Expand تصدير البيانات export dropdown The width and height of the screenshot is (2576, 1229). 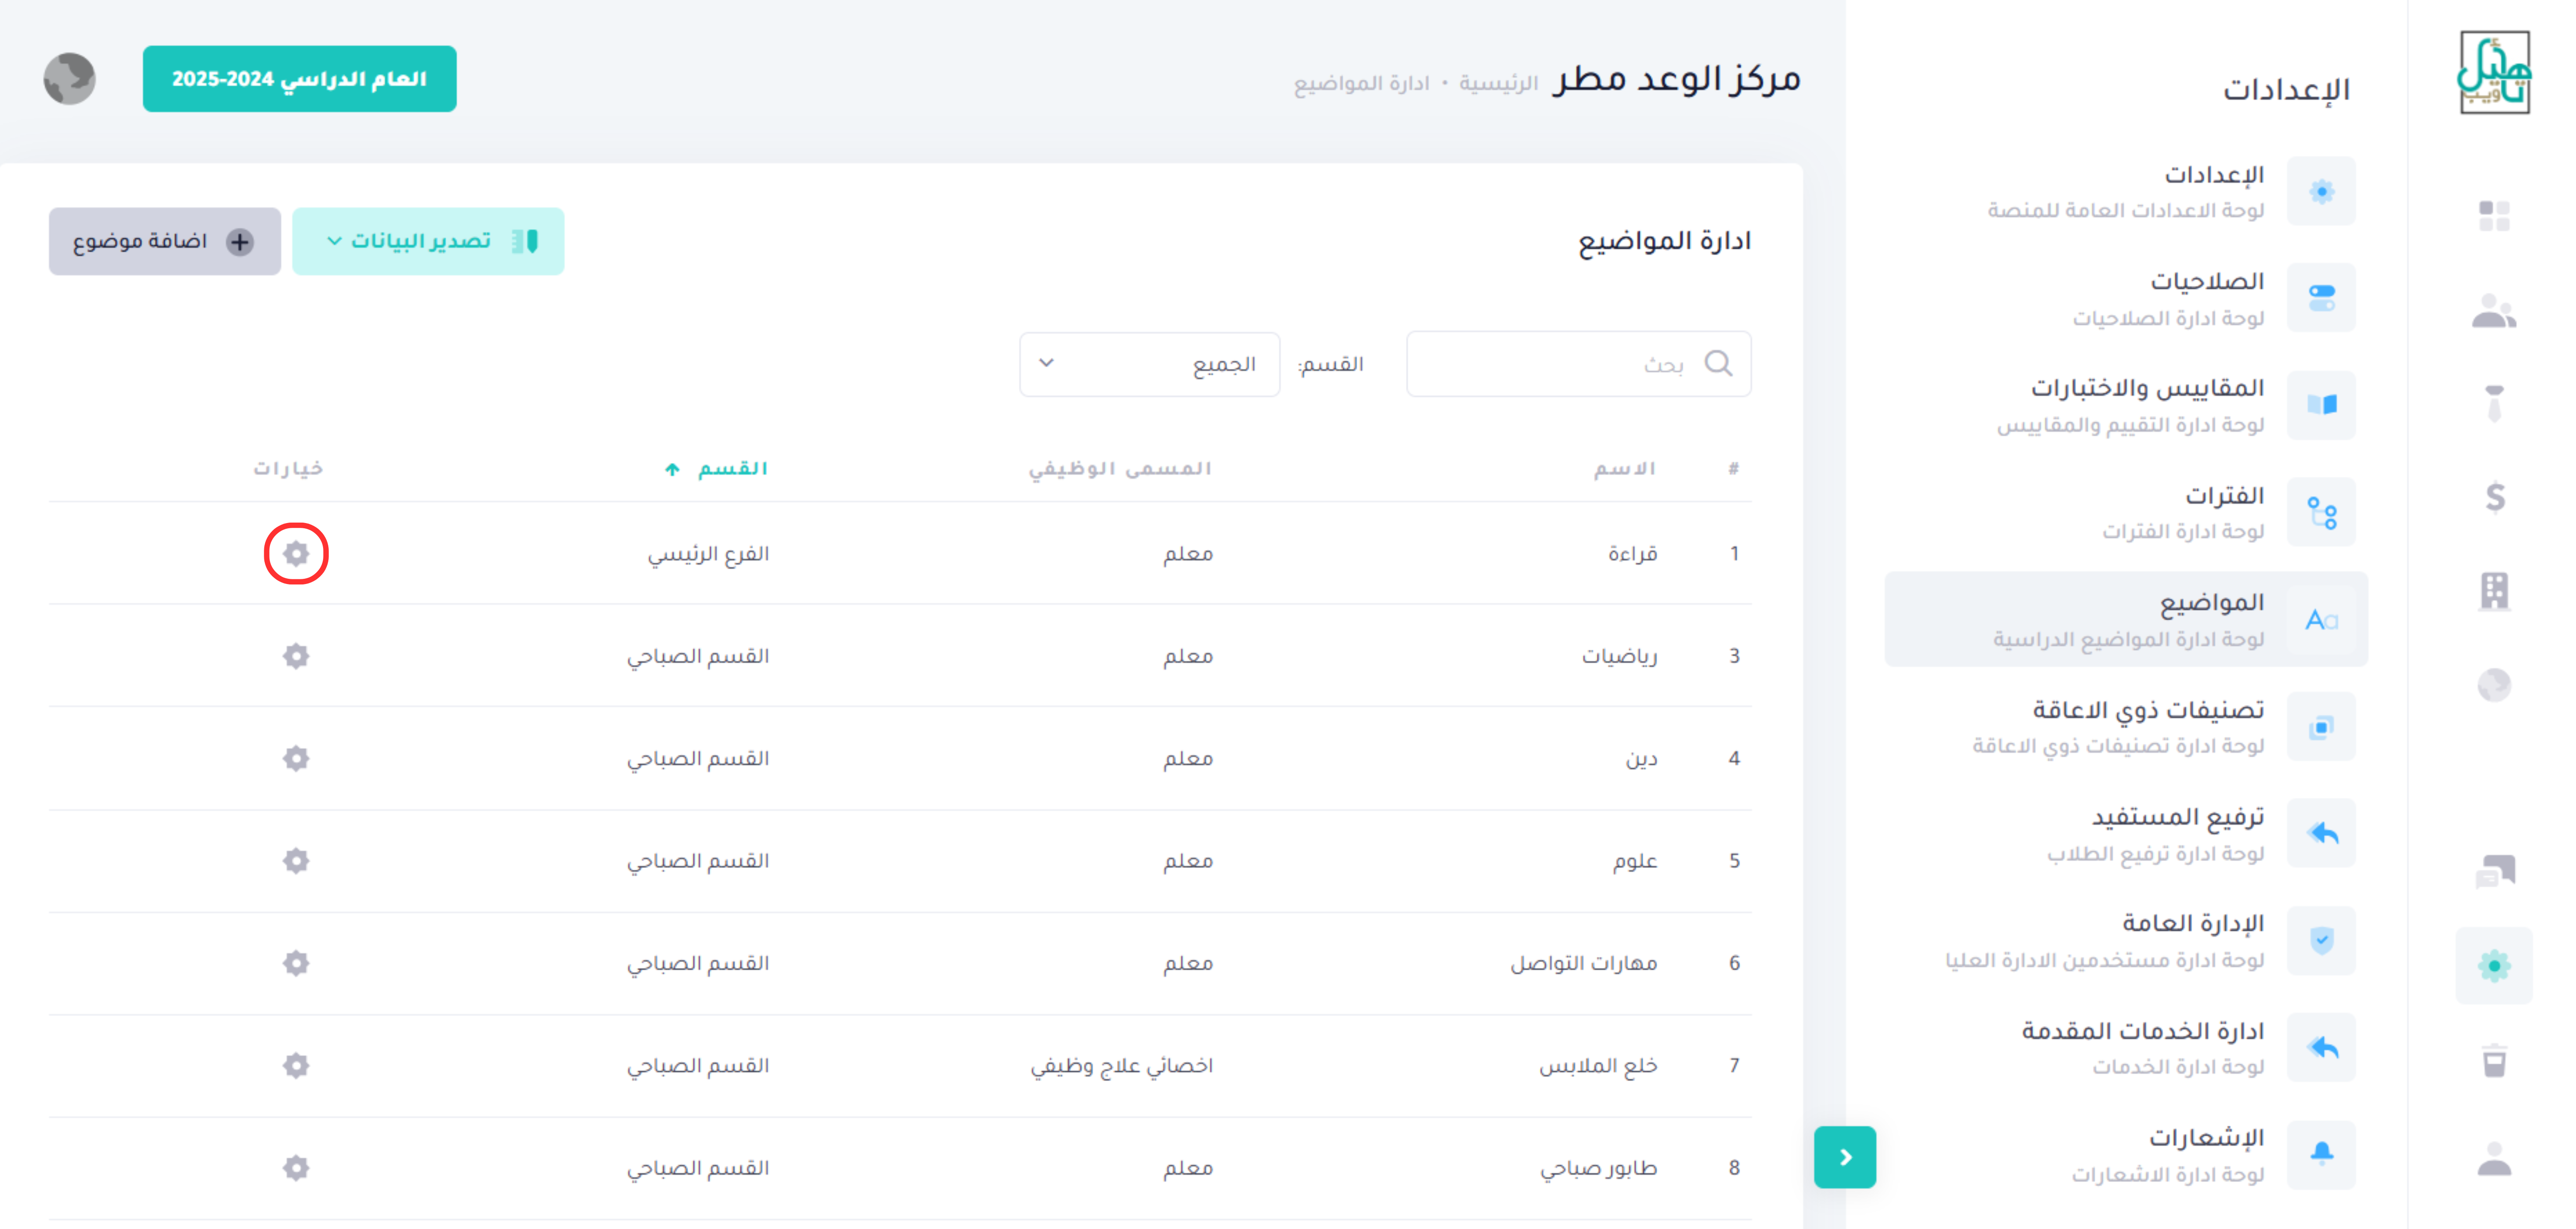pyautogui.click(x=428, y=241)
